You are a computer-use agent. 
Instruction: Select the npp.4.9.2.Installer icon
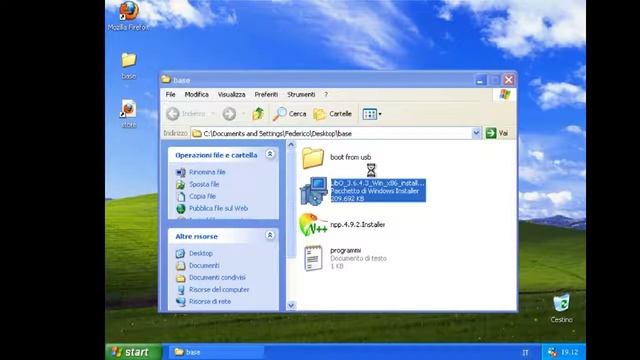pyautogui.click(x=313, y=224)
